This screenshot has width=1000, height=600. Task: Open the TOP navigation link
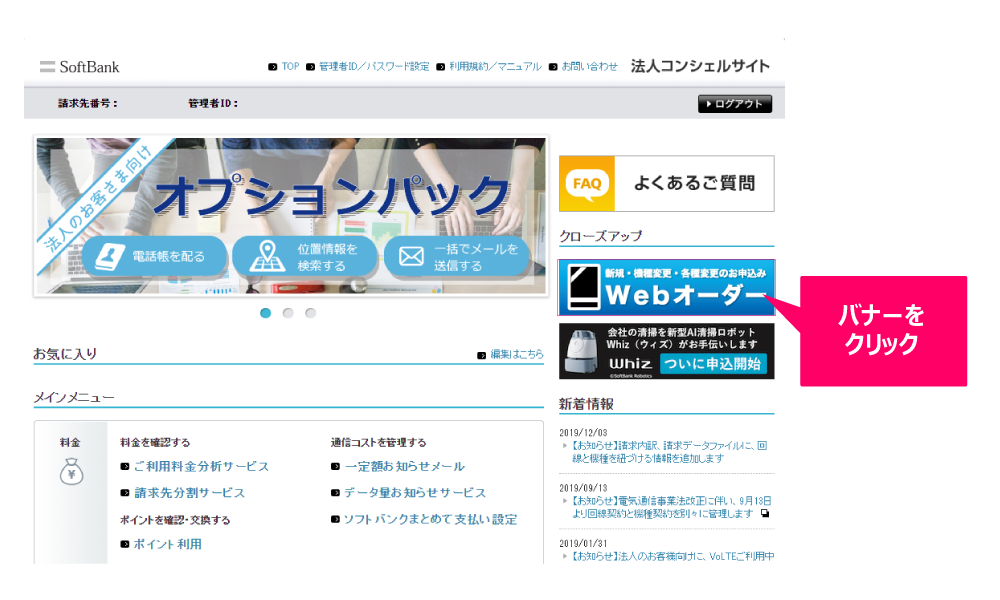[x=290, y=66]
